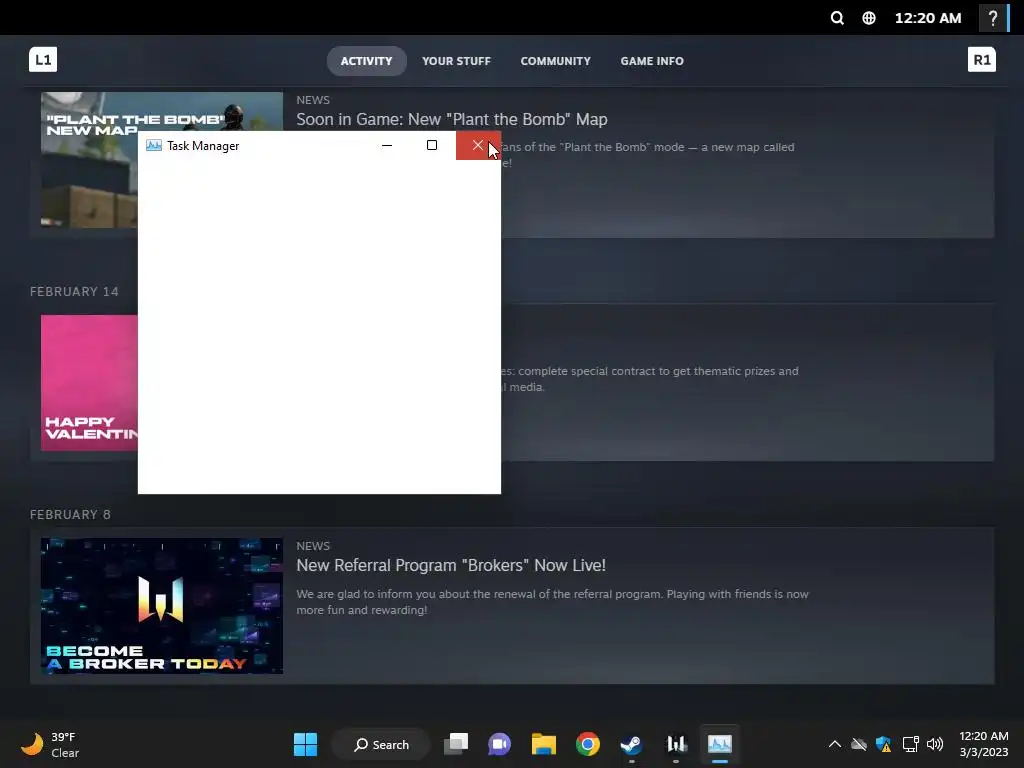
Task: Open the taskbar clock showing 3/3/2023
Action: [984, 744]
